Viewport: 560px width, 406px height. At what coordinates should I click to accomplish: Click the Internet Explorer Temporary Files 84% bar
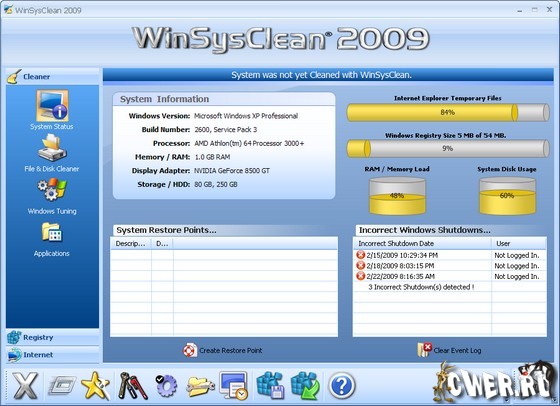tap(448, 112)
